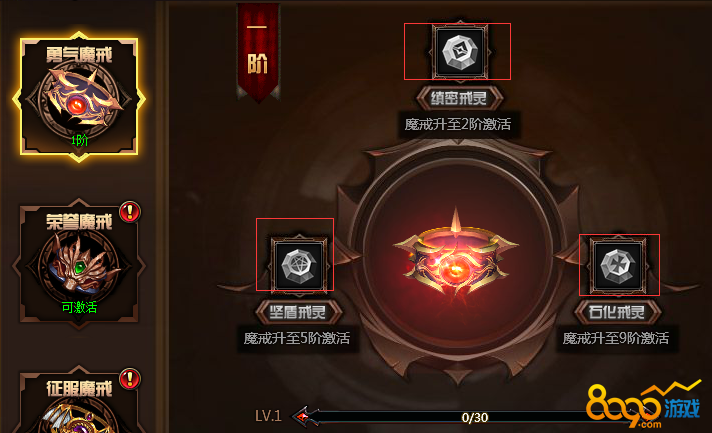The width and height of the screenshot is (712, 433).
Task: Click the 8090 游戏 watermark logo
Action: (643, 406)
